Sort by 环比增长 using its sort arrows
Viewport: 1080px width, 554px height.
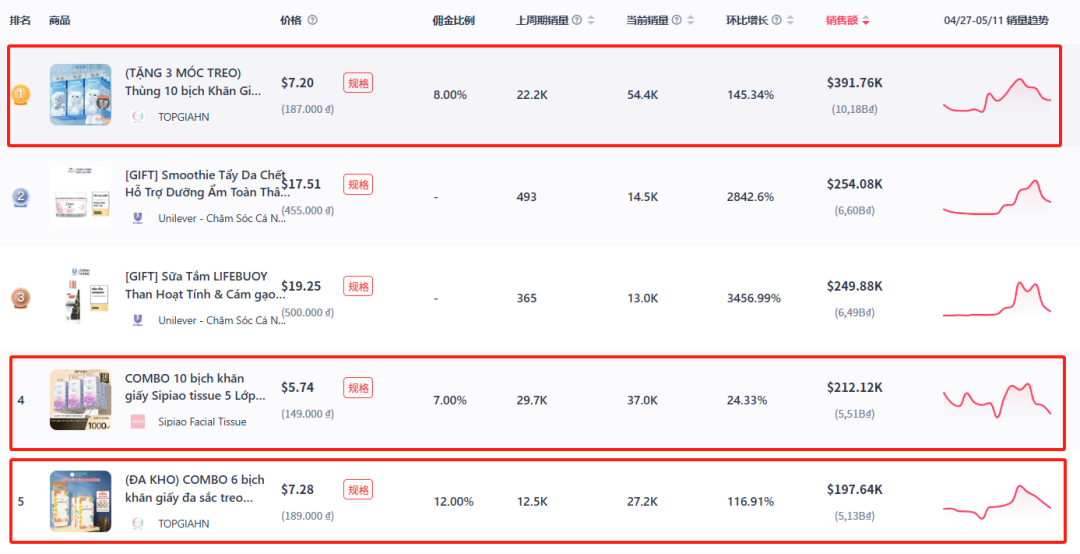(x=790, y=20)
